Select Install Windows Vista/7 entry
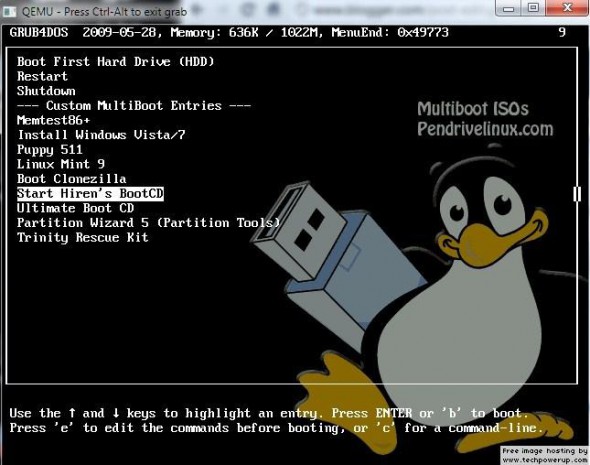 [x=102, y=135]
